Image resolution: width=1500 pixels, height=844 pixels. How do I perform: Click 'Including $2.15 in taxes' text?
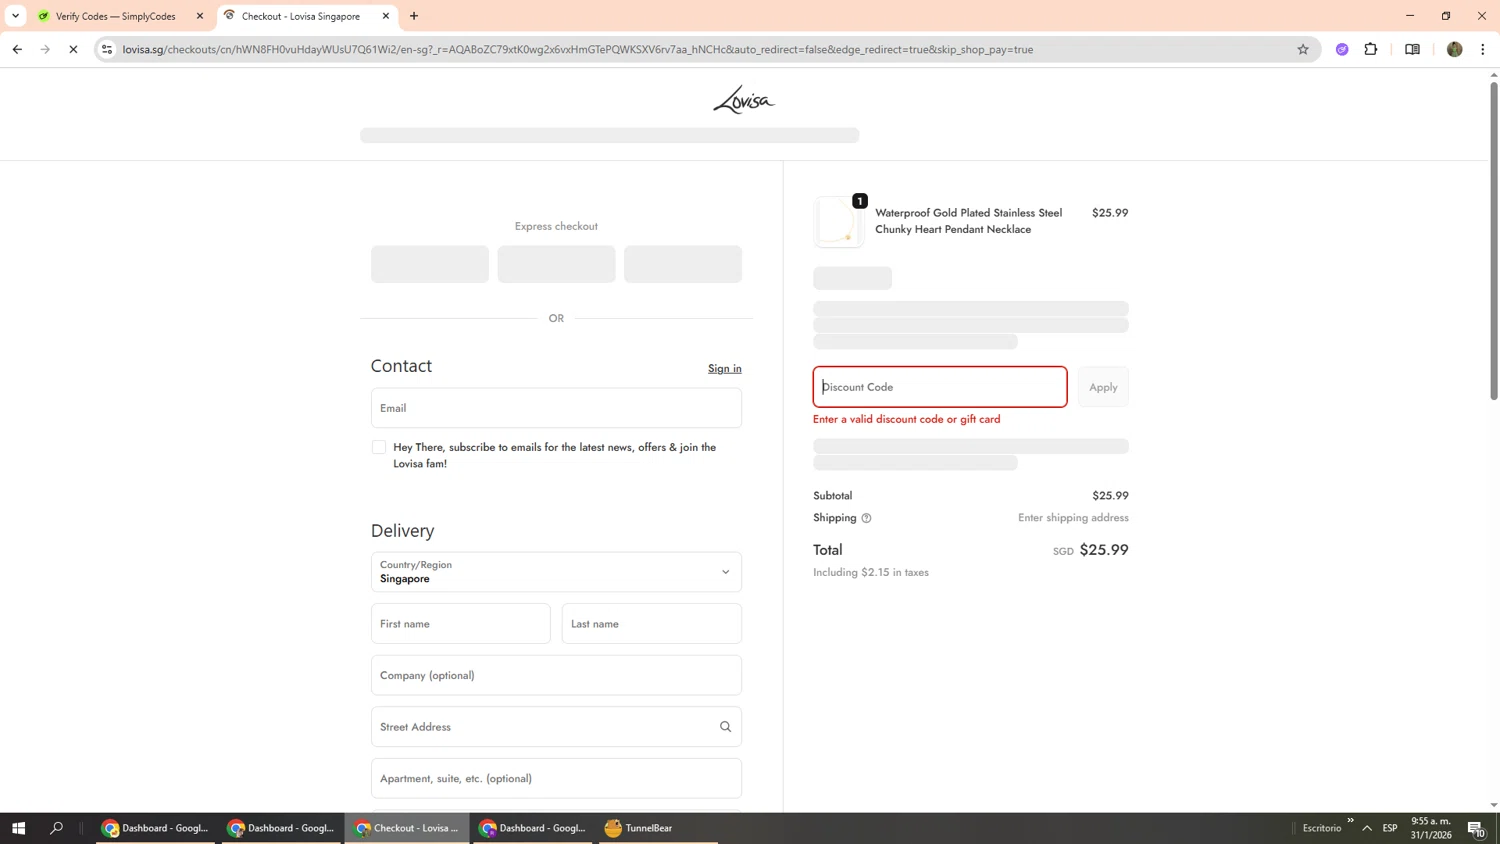point(871,572)
